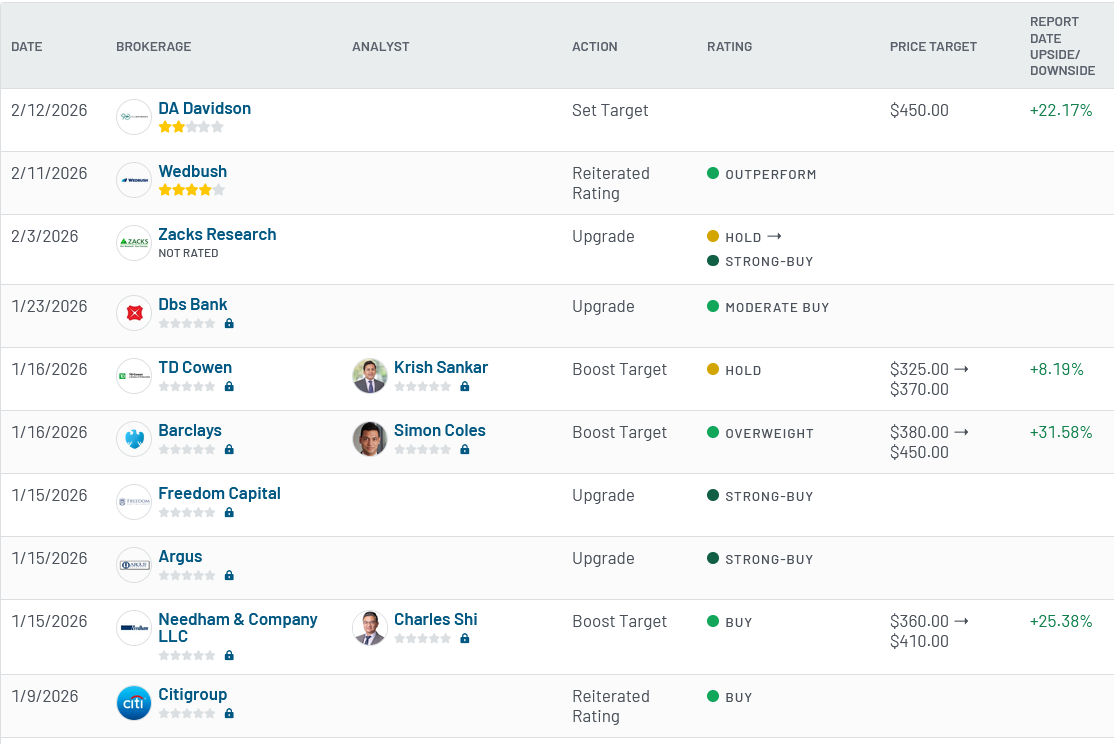The image size is (1114, 744).
Task: Click the $450.00 price target for DA Davidson
Action: pos(919,110)
